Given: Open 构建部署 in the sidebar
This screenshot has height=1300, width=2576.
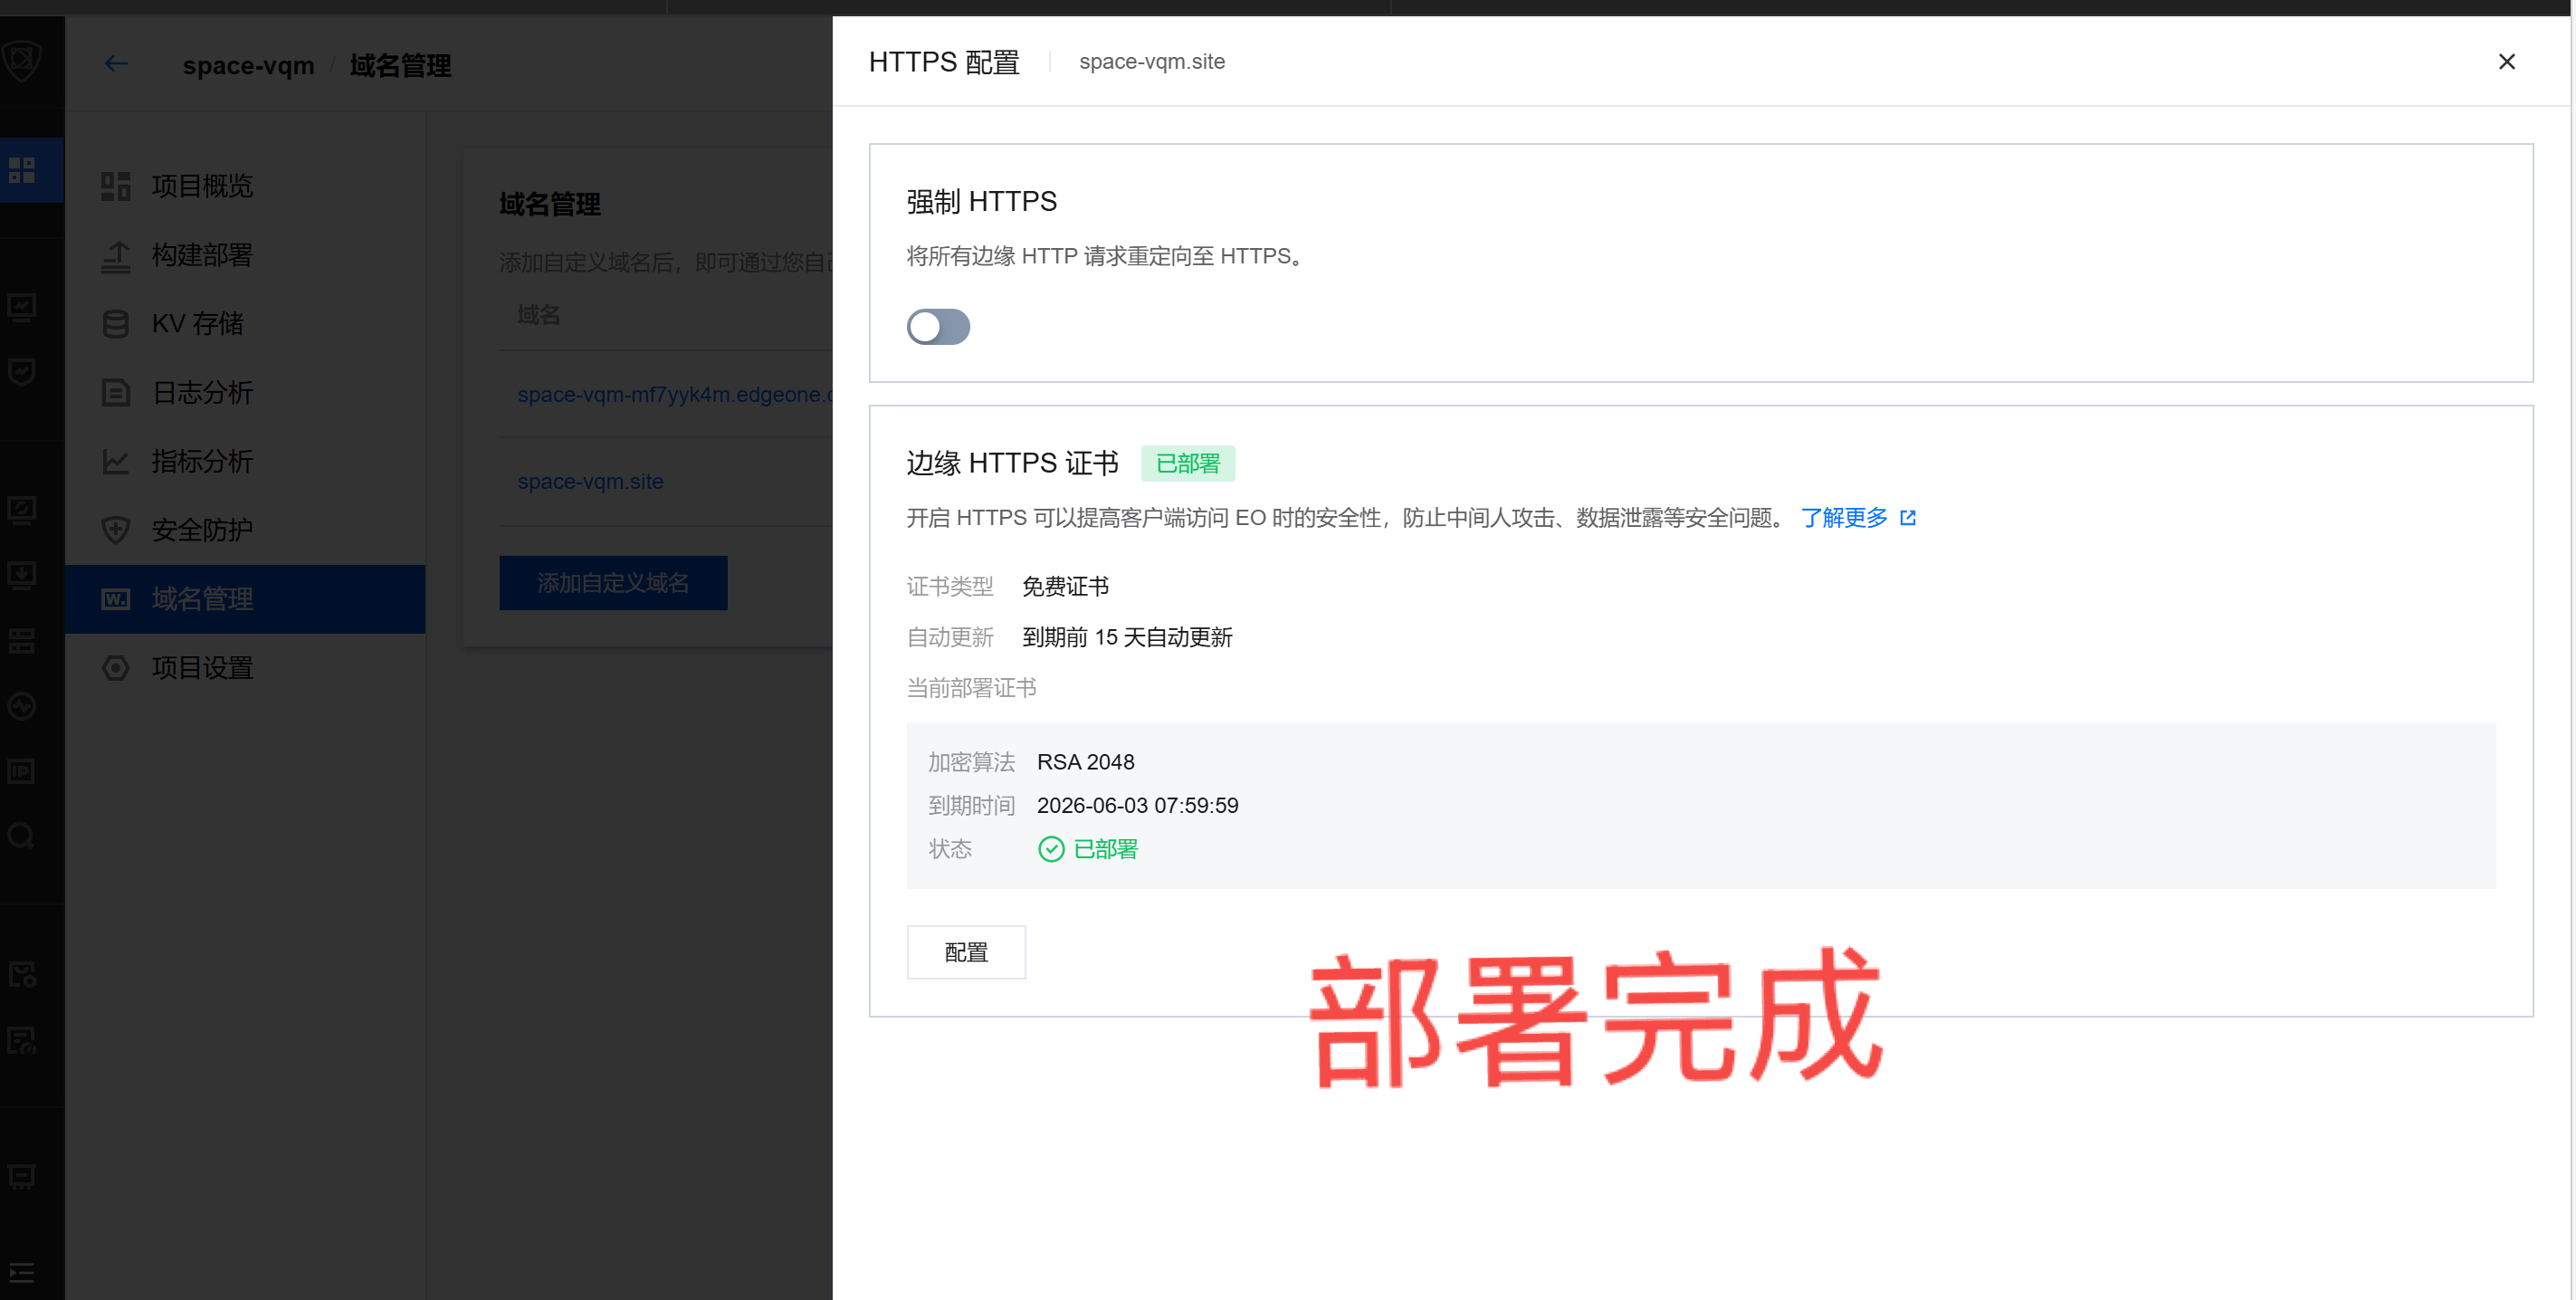Looking at the screenshot, I should click(x=202, y=255).
